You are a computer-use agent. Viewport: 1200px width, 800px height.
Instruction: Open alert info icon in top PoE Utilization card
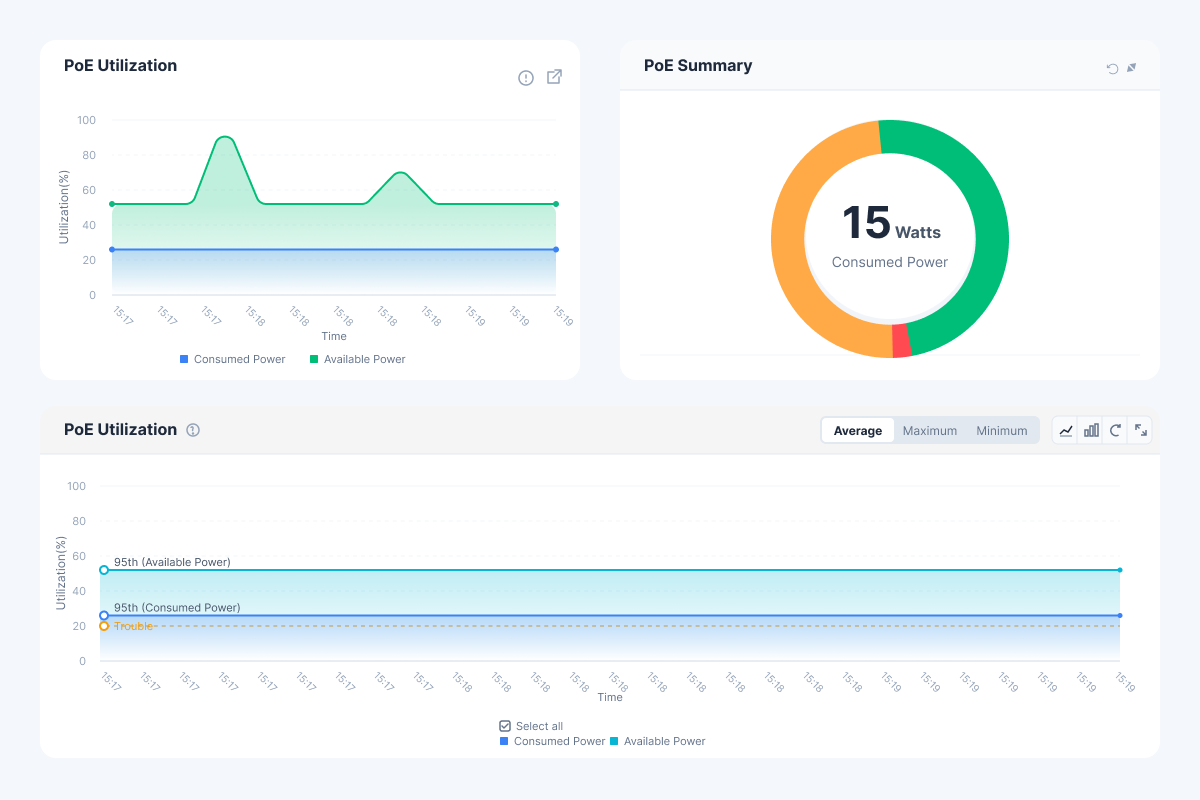tap(526, 78)
